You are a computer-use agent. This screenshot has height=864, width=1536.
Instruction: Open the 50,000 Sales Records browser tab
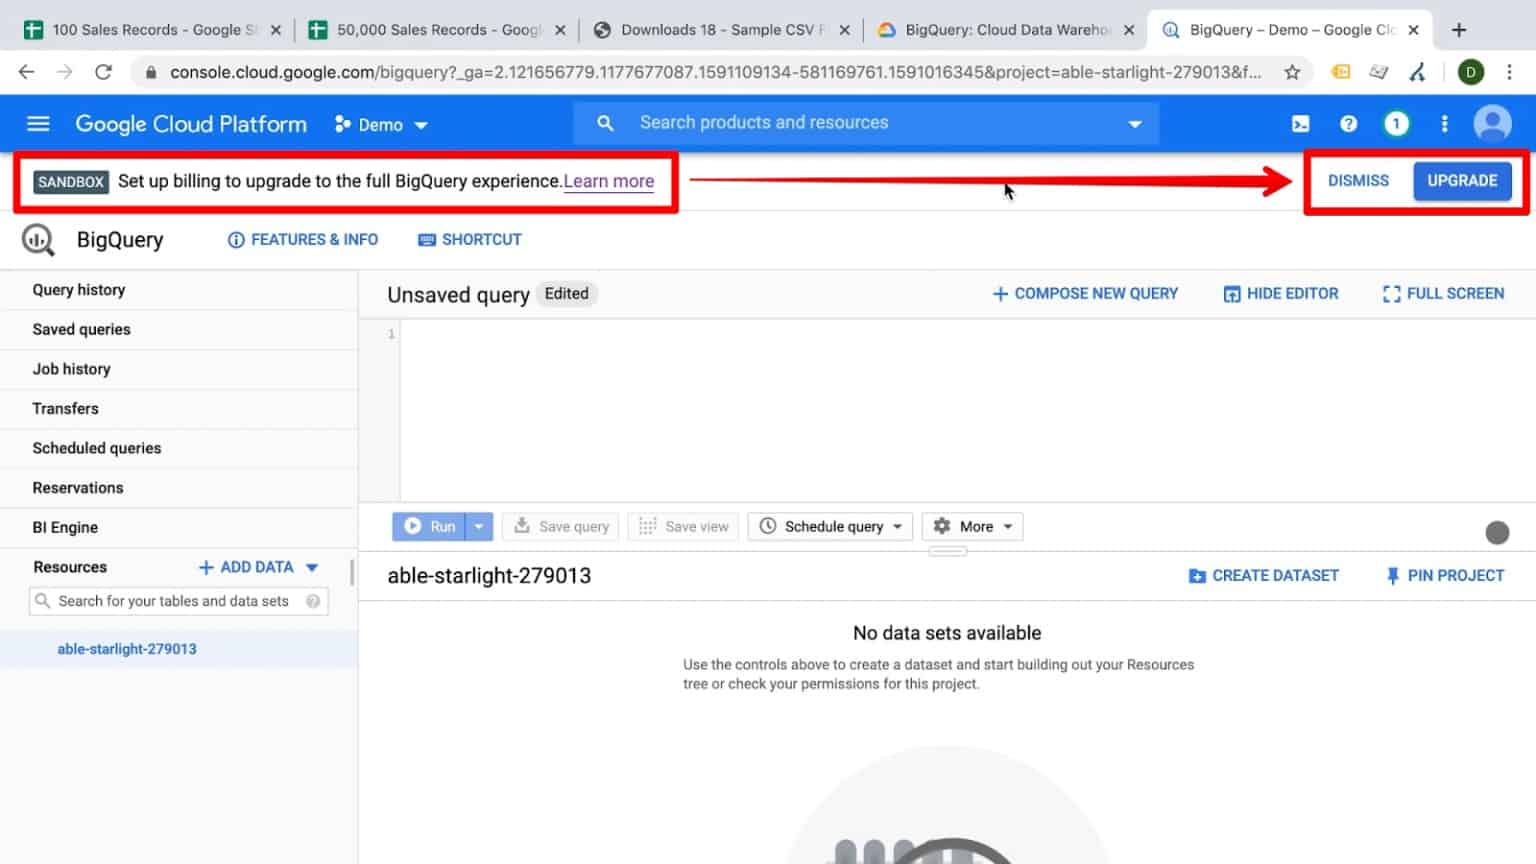[x=430, y=29]
